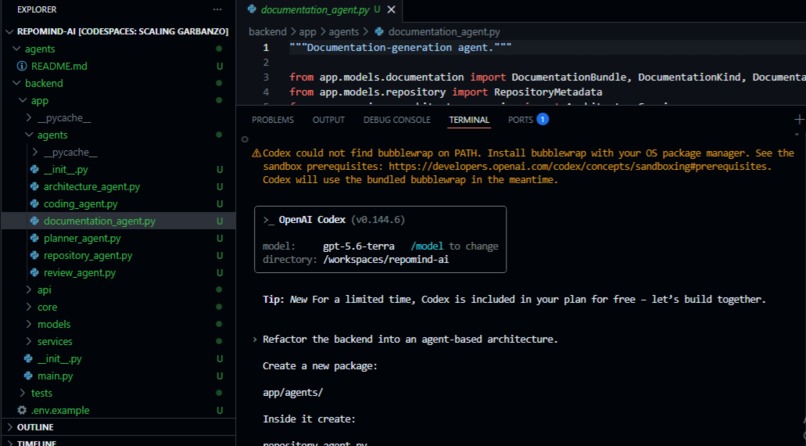Open the DEBUG CONSOLE tab
This screenshot has width=806, height=446.
tap(397, 120)
